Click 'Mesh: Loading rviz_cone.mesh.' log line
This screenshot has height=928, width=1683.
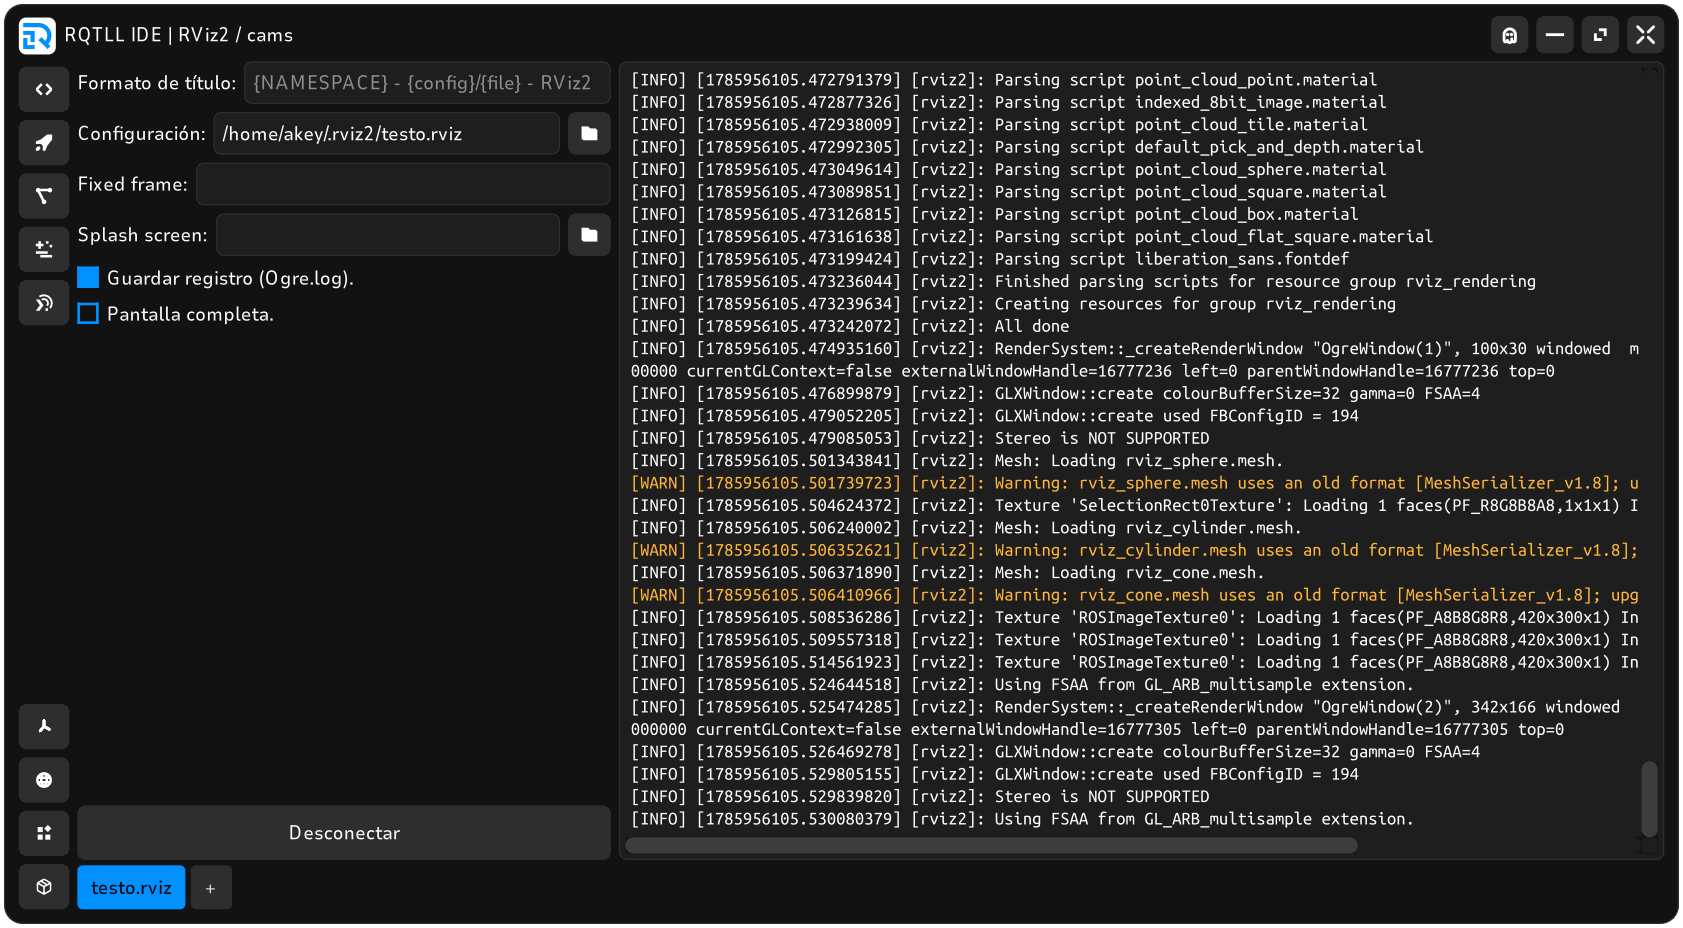coord(947,573)
